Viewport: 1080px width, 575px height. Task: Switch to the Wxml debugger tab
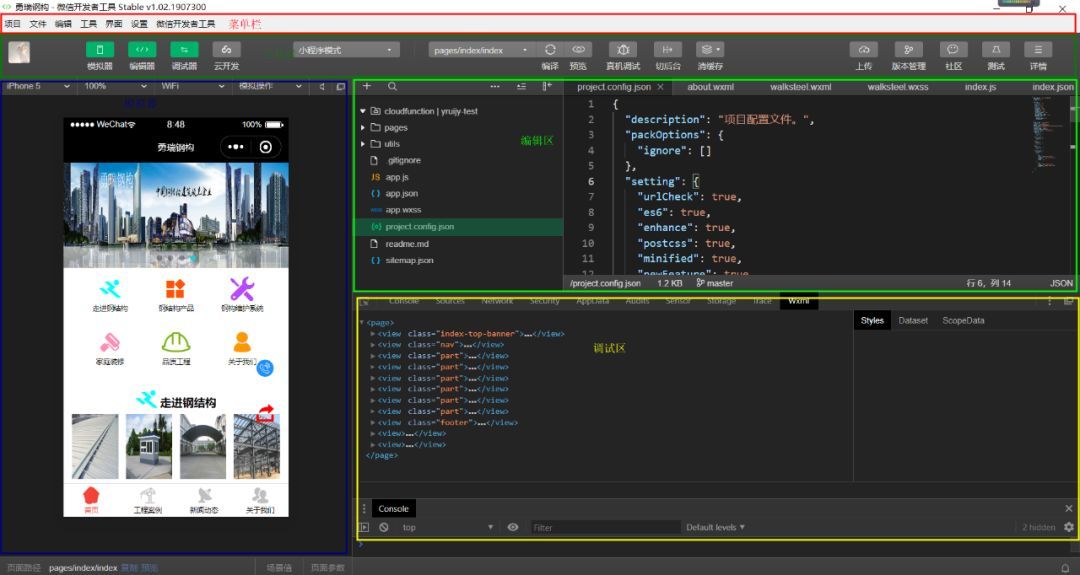tap(798, 301)
